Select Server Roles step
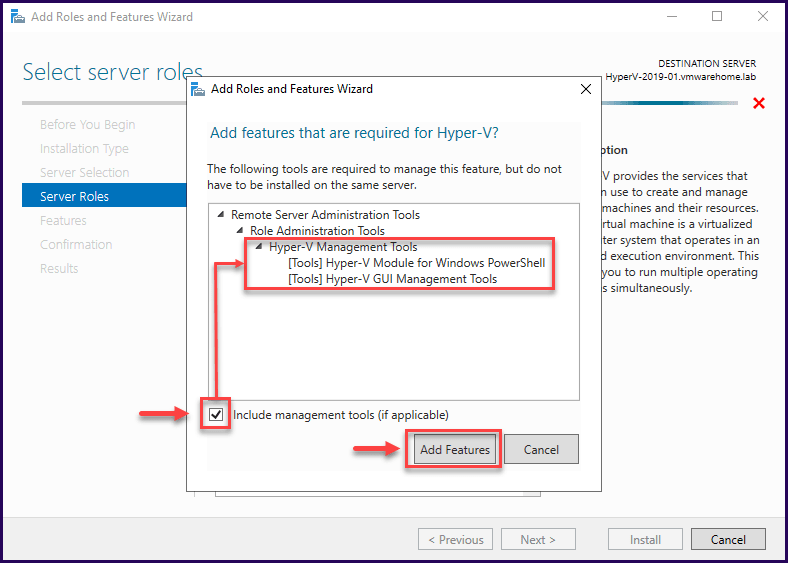Screen dimensions: 788x563 click(104, 197)
